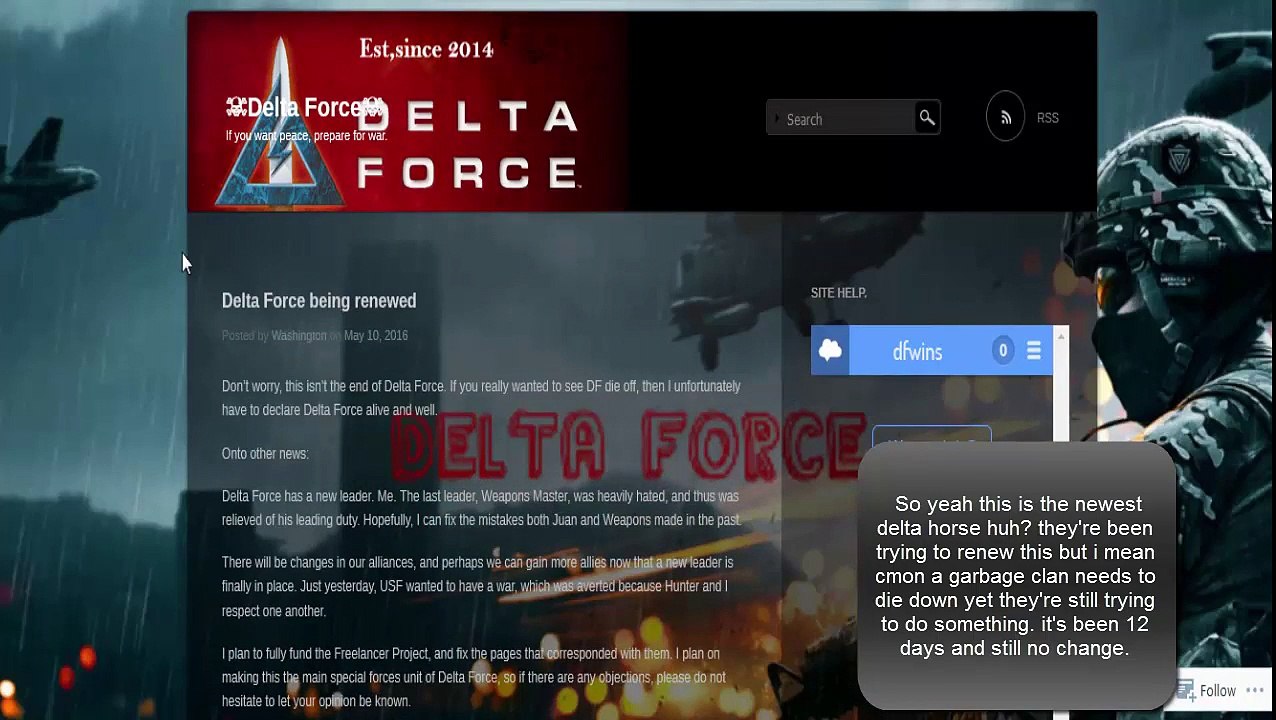1276x720 pixels.
Task: Click the cloud icon in dfwins widget
Action: point(830,350)
